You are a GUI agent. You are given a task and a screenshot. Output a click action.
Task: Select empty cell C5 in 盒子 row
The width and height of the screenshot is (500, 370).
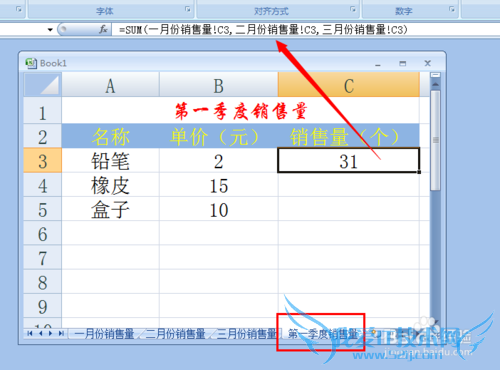(349, 209)
